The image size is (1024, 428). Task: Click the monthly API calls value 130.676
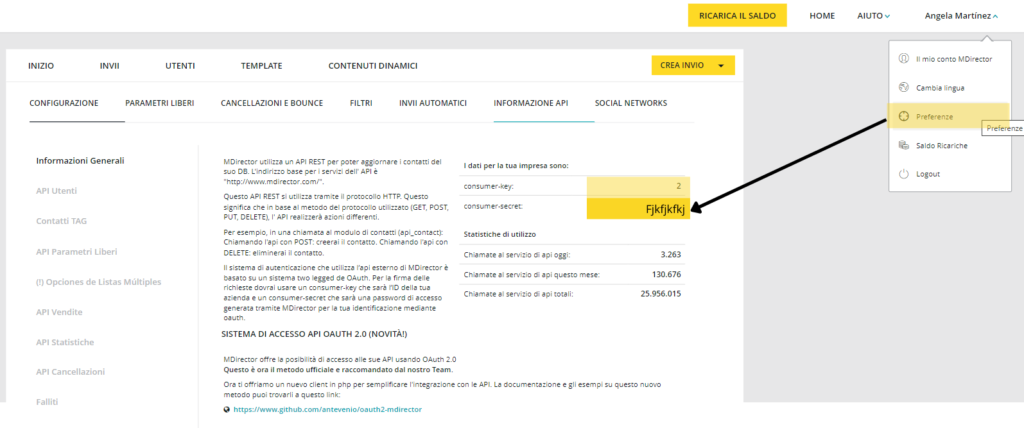click(x=666, y=274)
